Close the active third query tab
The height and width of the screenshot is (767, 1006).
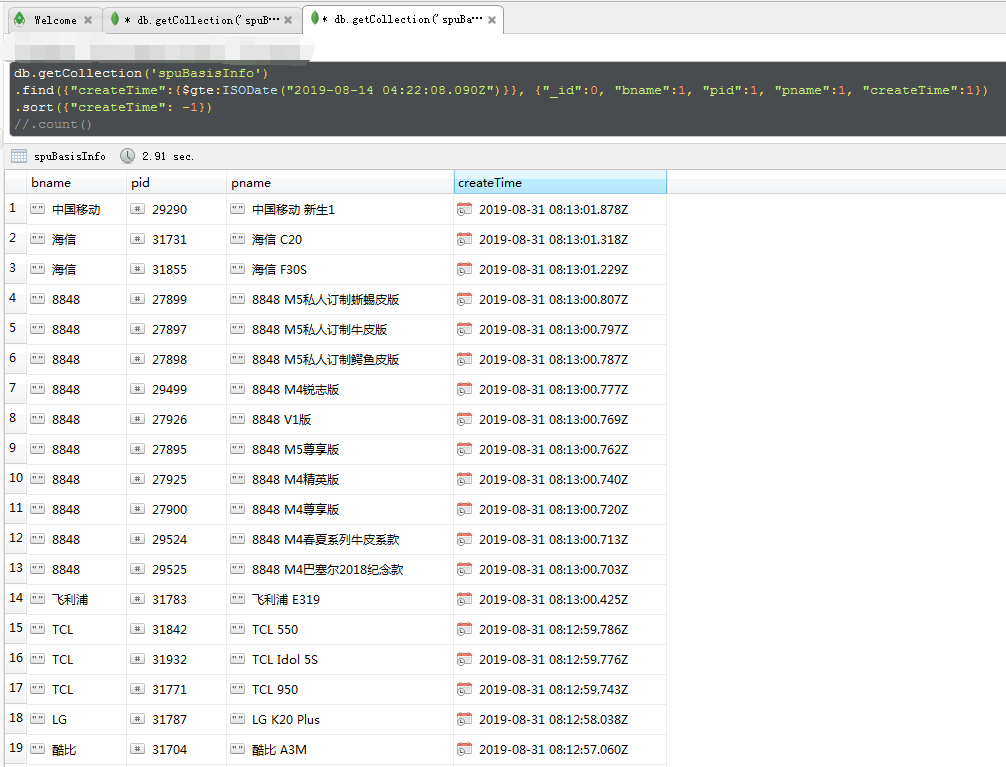492,20
